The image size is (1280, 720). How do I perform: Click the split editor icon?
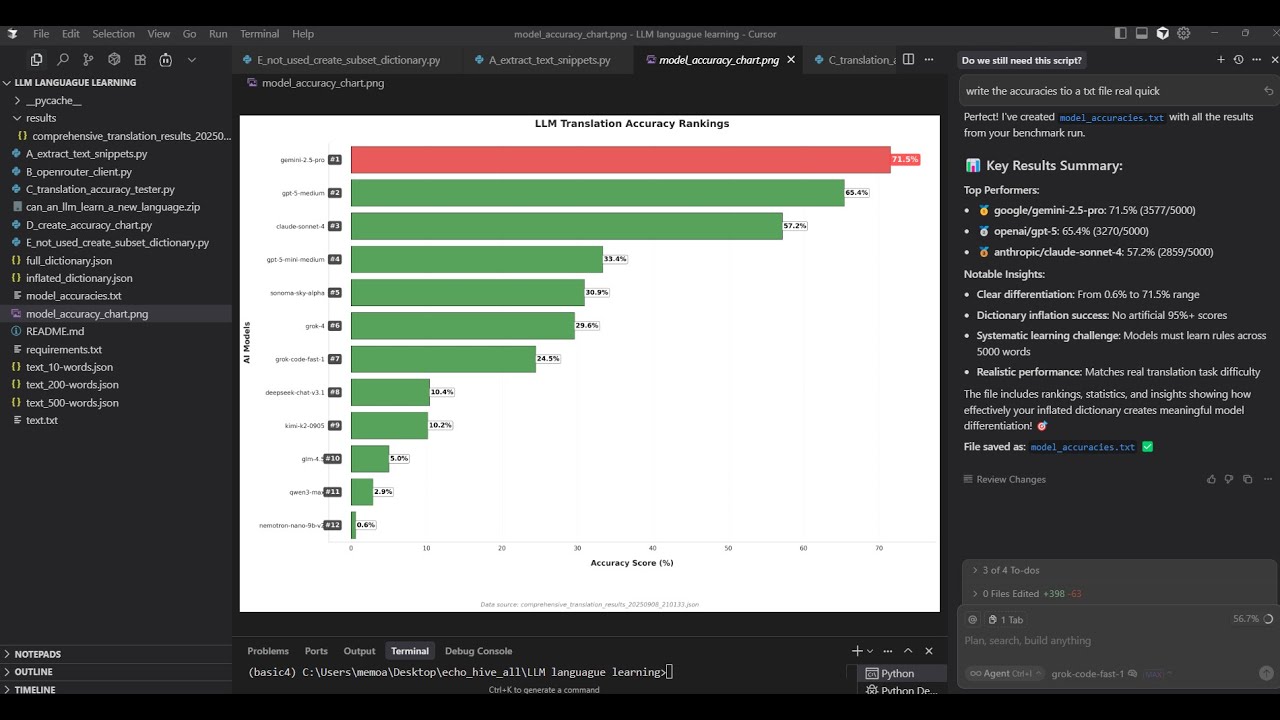point(908,60)
